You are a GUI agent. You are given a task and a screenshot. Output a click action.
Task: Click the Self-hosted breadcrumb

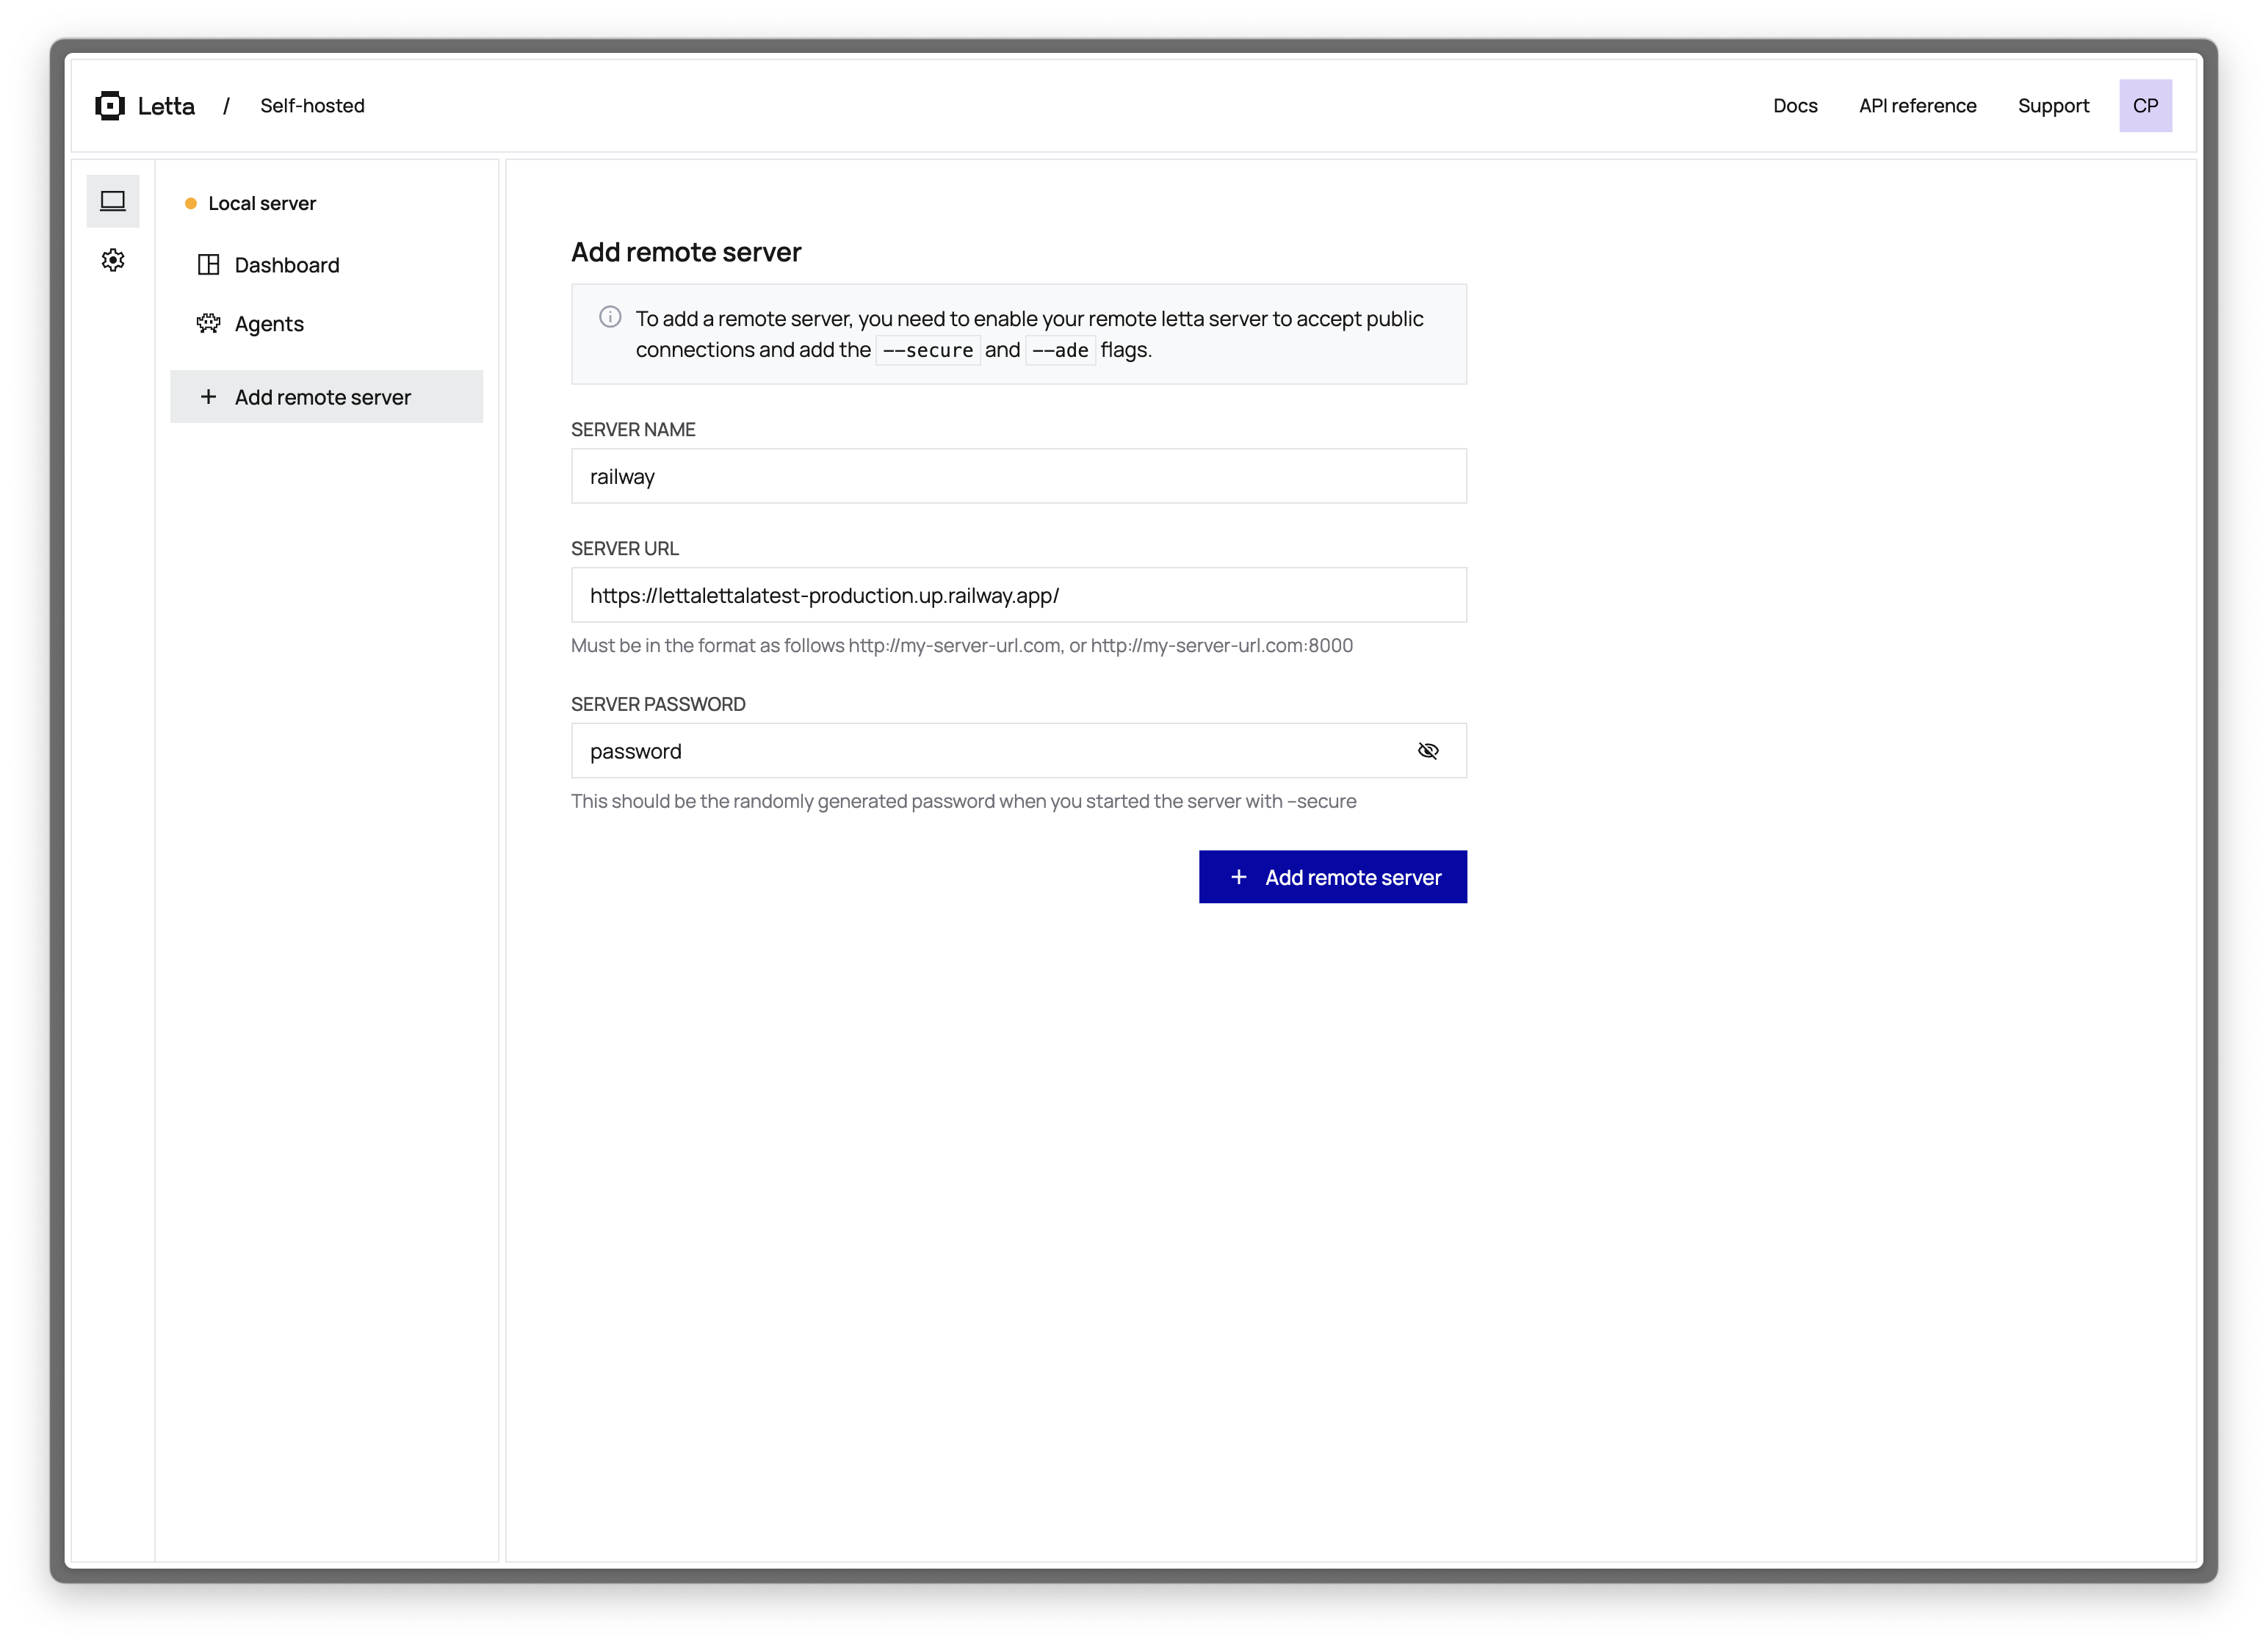click(x=312, y=106)
